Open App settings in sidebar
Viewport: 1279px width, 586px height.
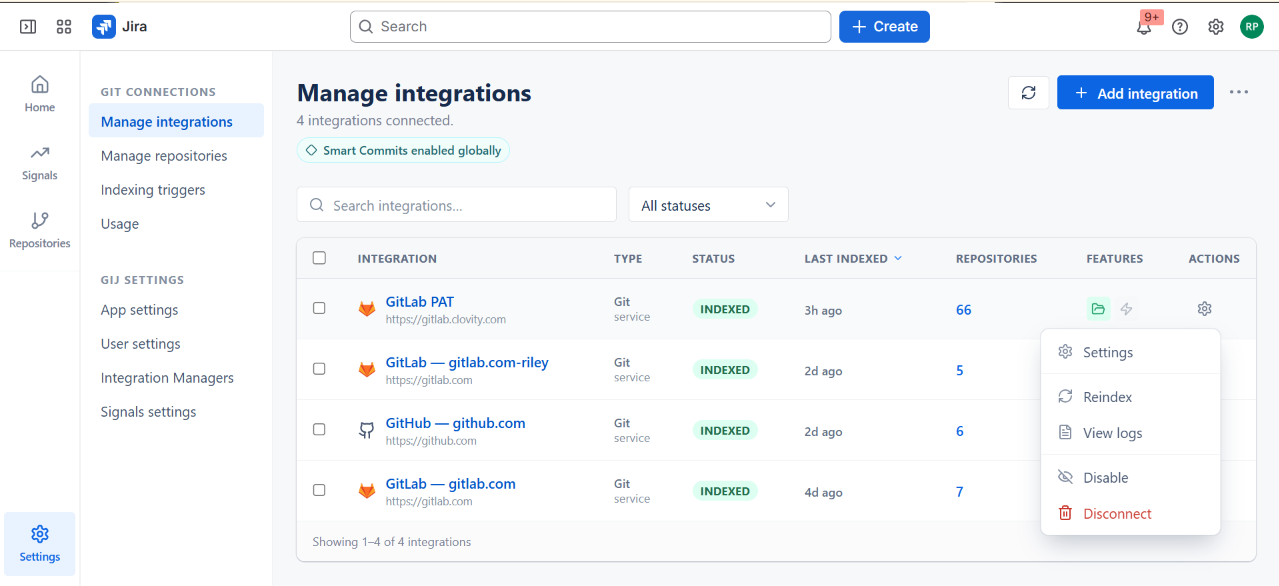(139, 310)
